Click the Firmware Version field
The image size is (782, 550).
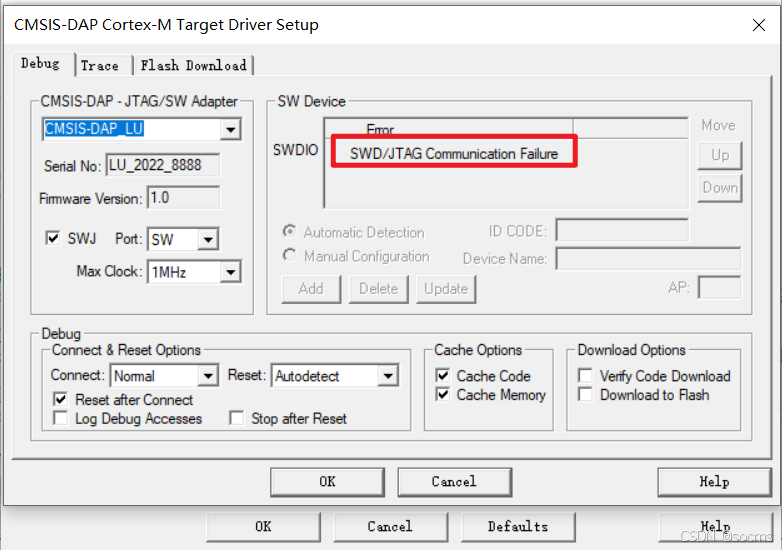click(183, 198)
